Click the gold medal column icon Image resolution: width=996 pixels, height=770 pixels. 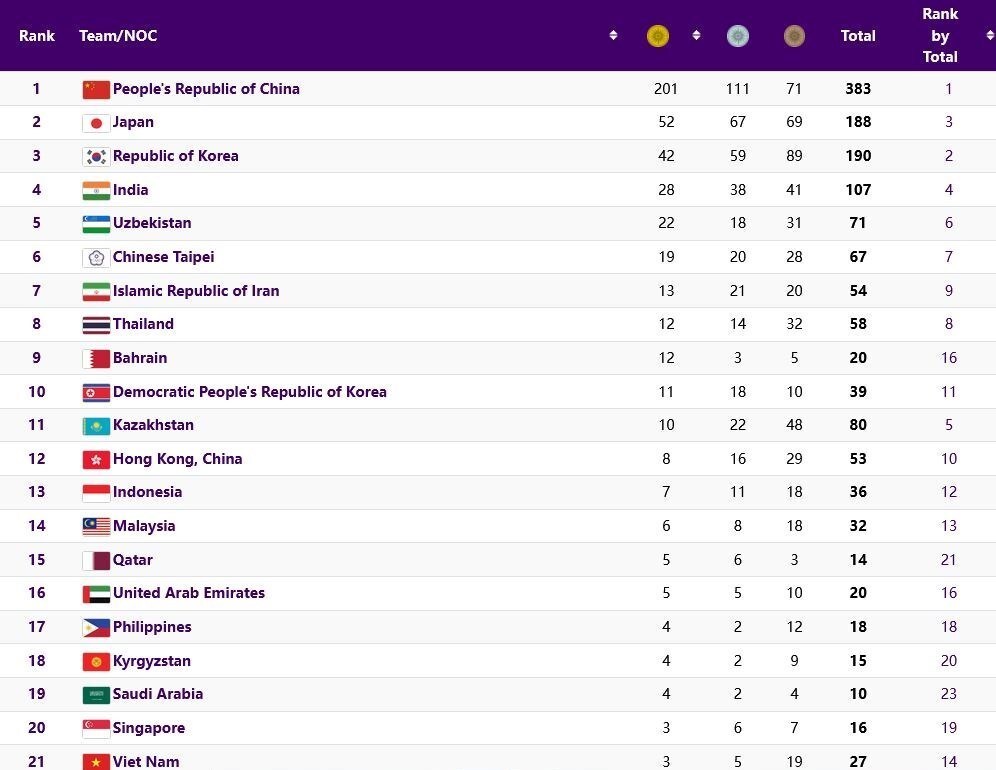click(658, 37)
